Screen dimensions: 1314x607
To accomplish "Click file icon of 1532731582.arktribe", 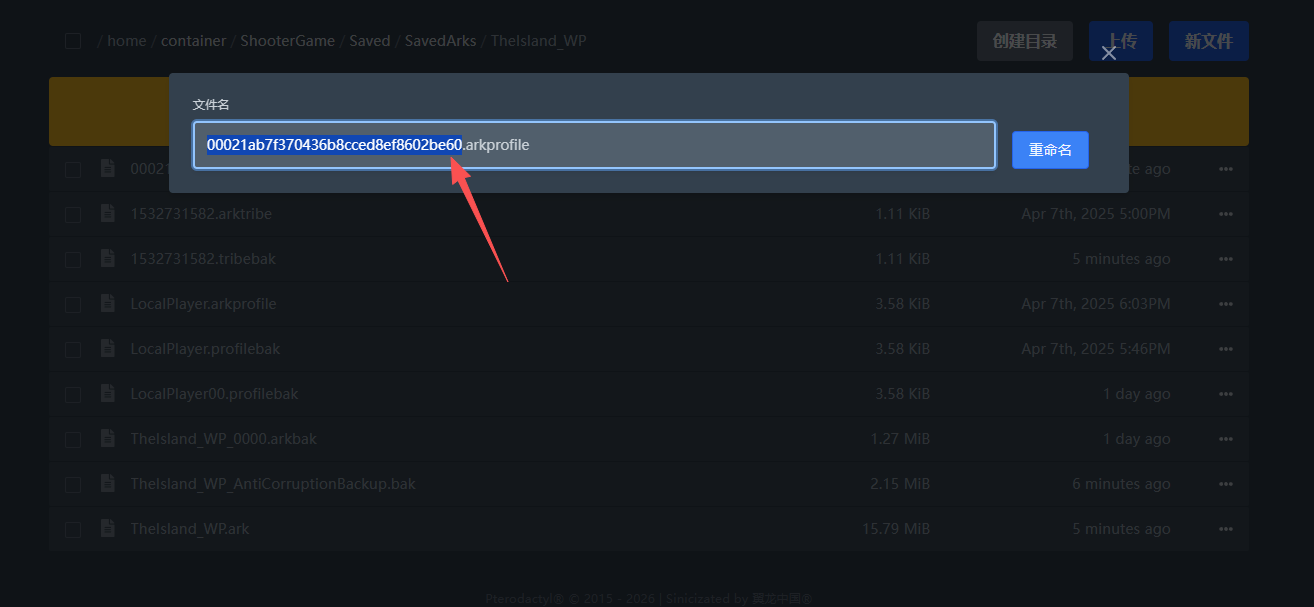I will [108, 214].
